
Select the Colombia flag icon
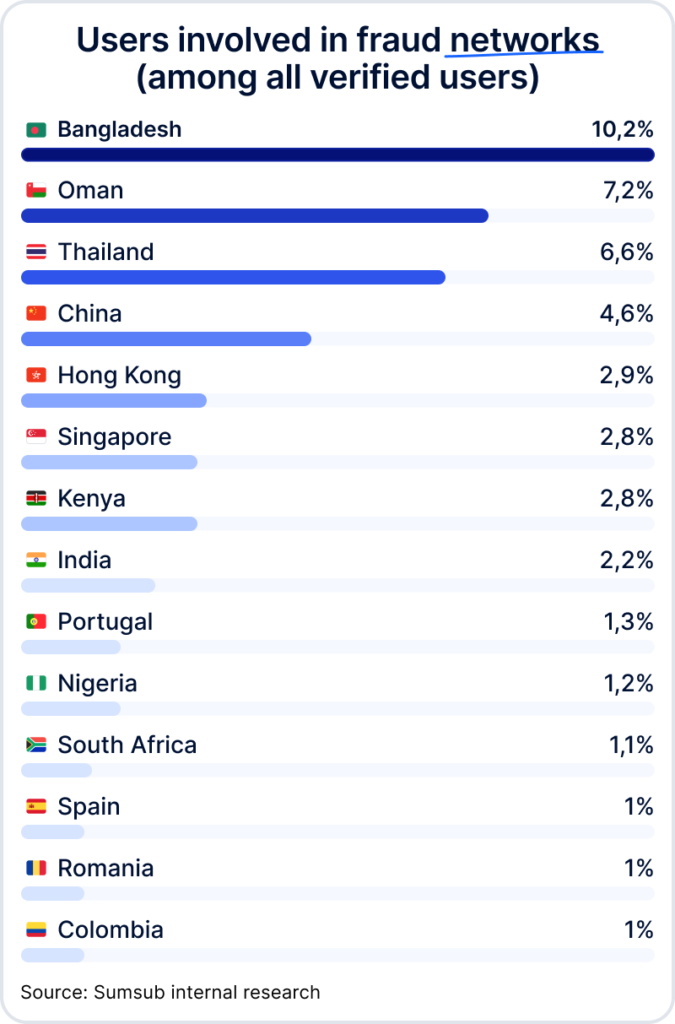tap(36, 930)
